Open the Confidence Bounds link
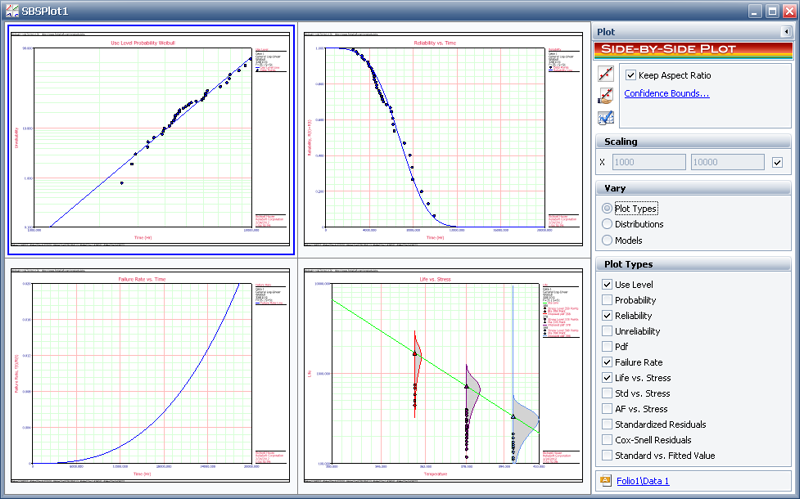The height and width of the screenshot is (499, 800). 666,94
